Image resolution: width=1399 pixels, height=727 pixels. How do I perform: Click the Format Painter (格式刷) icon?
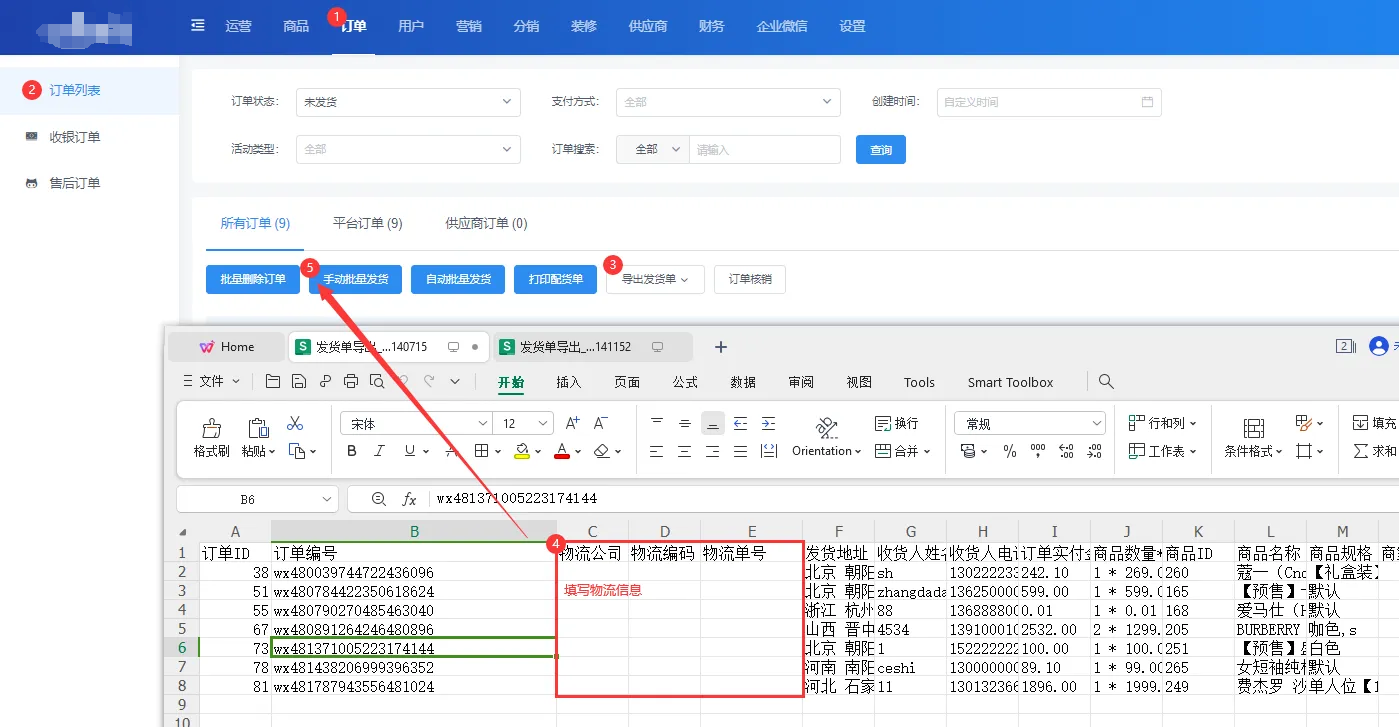click(212, 428)
